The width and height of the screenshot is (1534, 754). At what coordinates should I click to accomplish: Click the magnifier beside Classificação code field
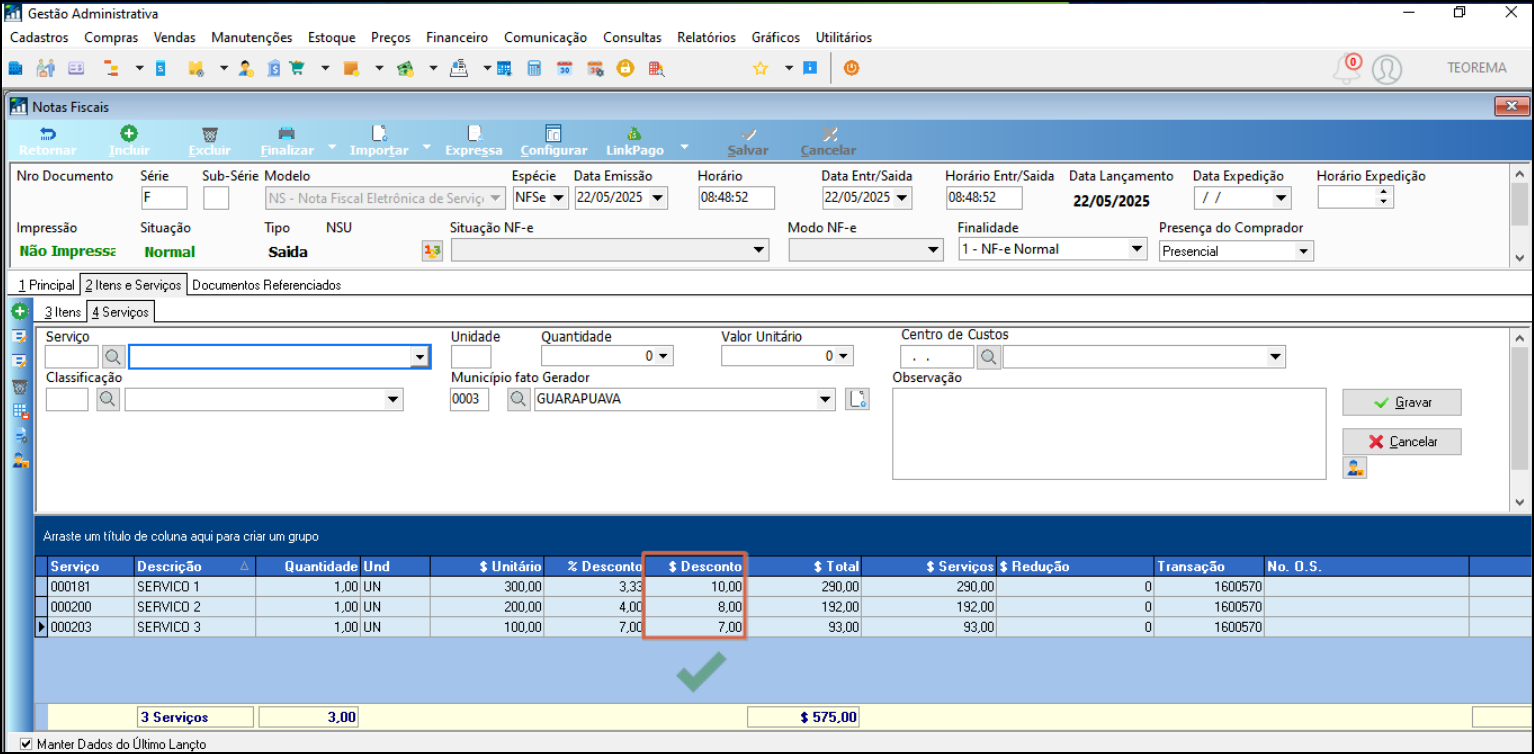tap(108, 400)
